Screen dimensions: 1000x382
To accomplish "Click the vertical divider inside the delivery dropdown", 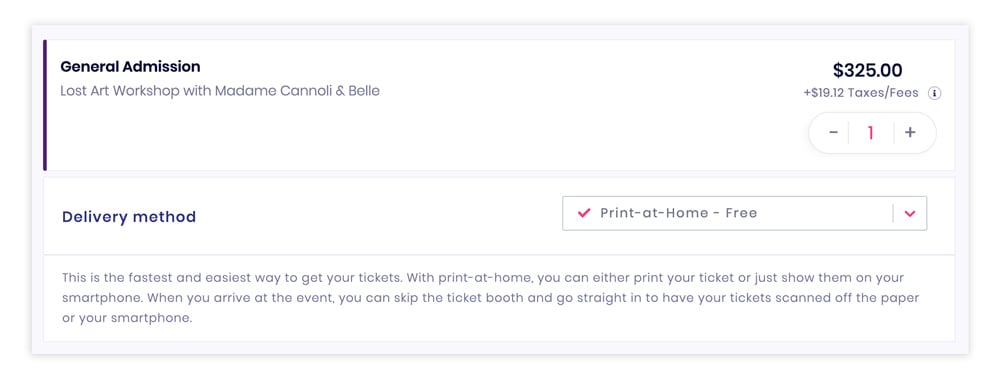I will pos(893,214).
